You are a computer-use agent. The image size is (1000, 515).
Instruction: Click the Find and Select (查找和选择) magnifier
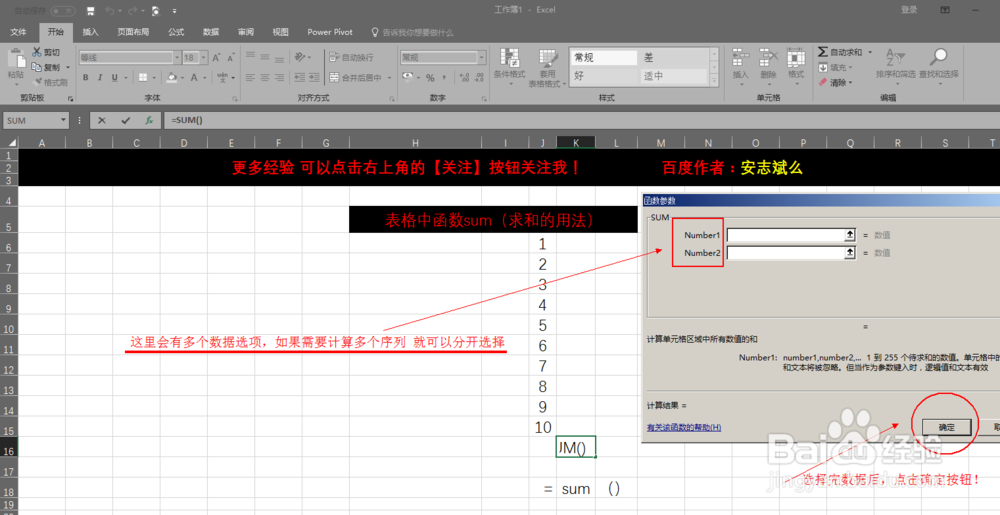point(938,58)
